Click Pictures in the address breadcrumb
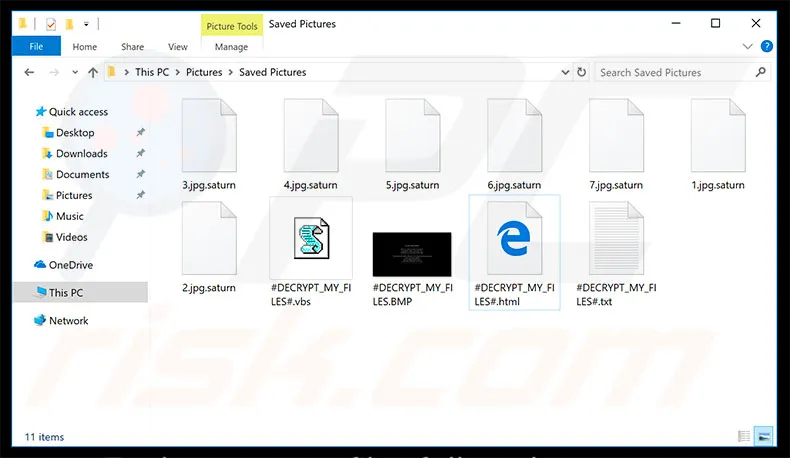 (204, 72)
